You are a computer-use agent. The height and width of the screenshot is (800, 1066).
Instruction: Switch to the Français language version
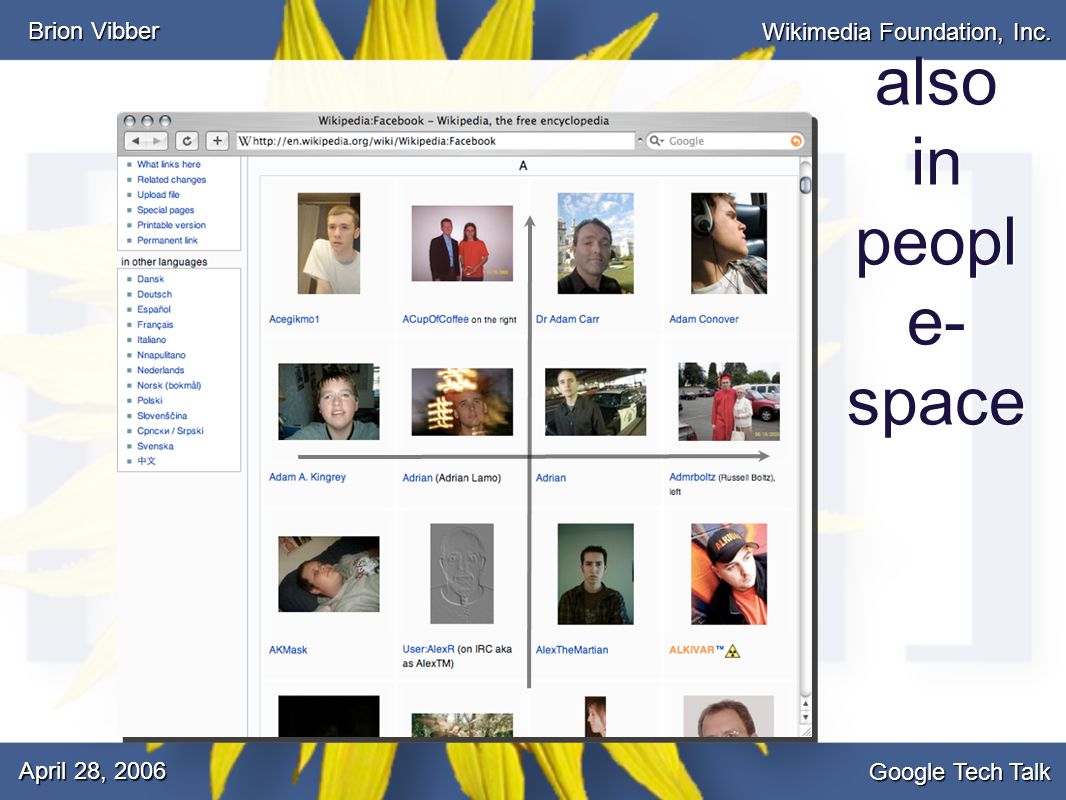[x=155, y=325]
